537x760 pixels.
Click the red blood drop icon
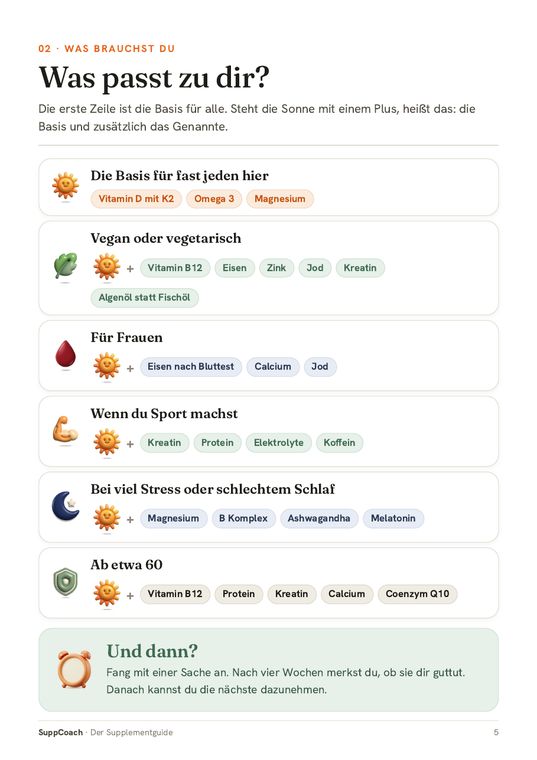tap(65, 354)
